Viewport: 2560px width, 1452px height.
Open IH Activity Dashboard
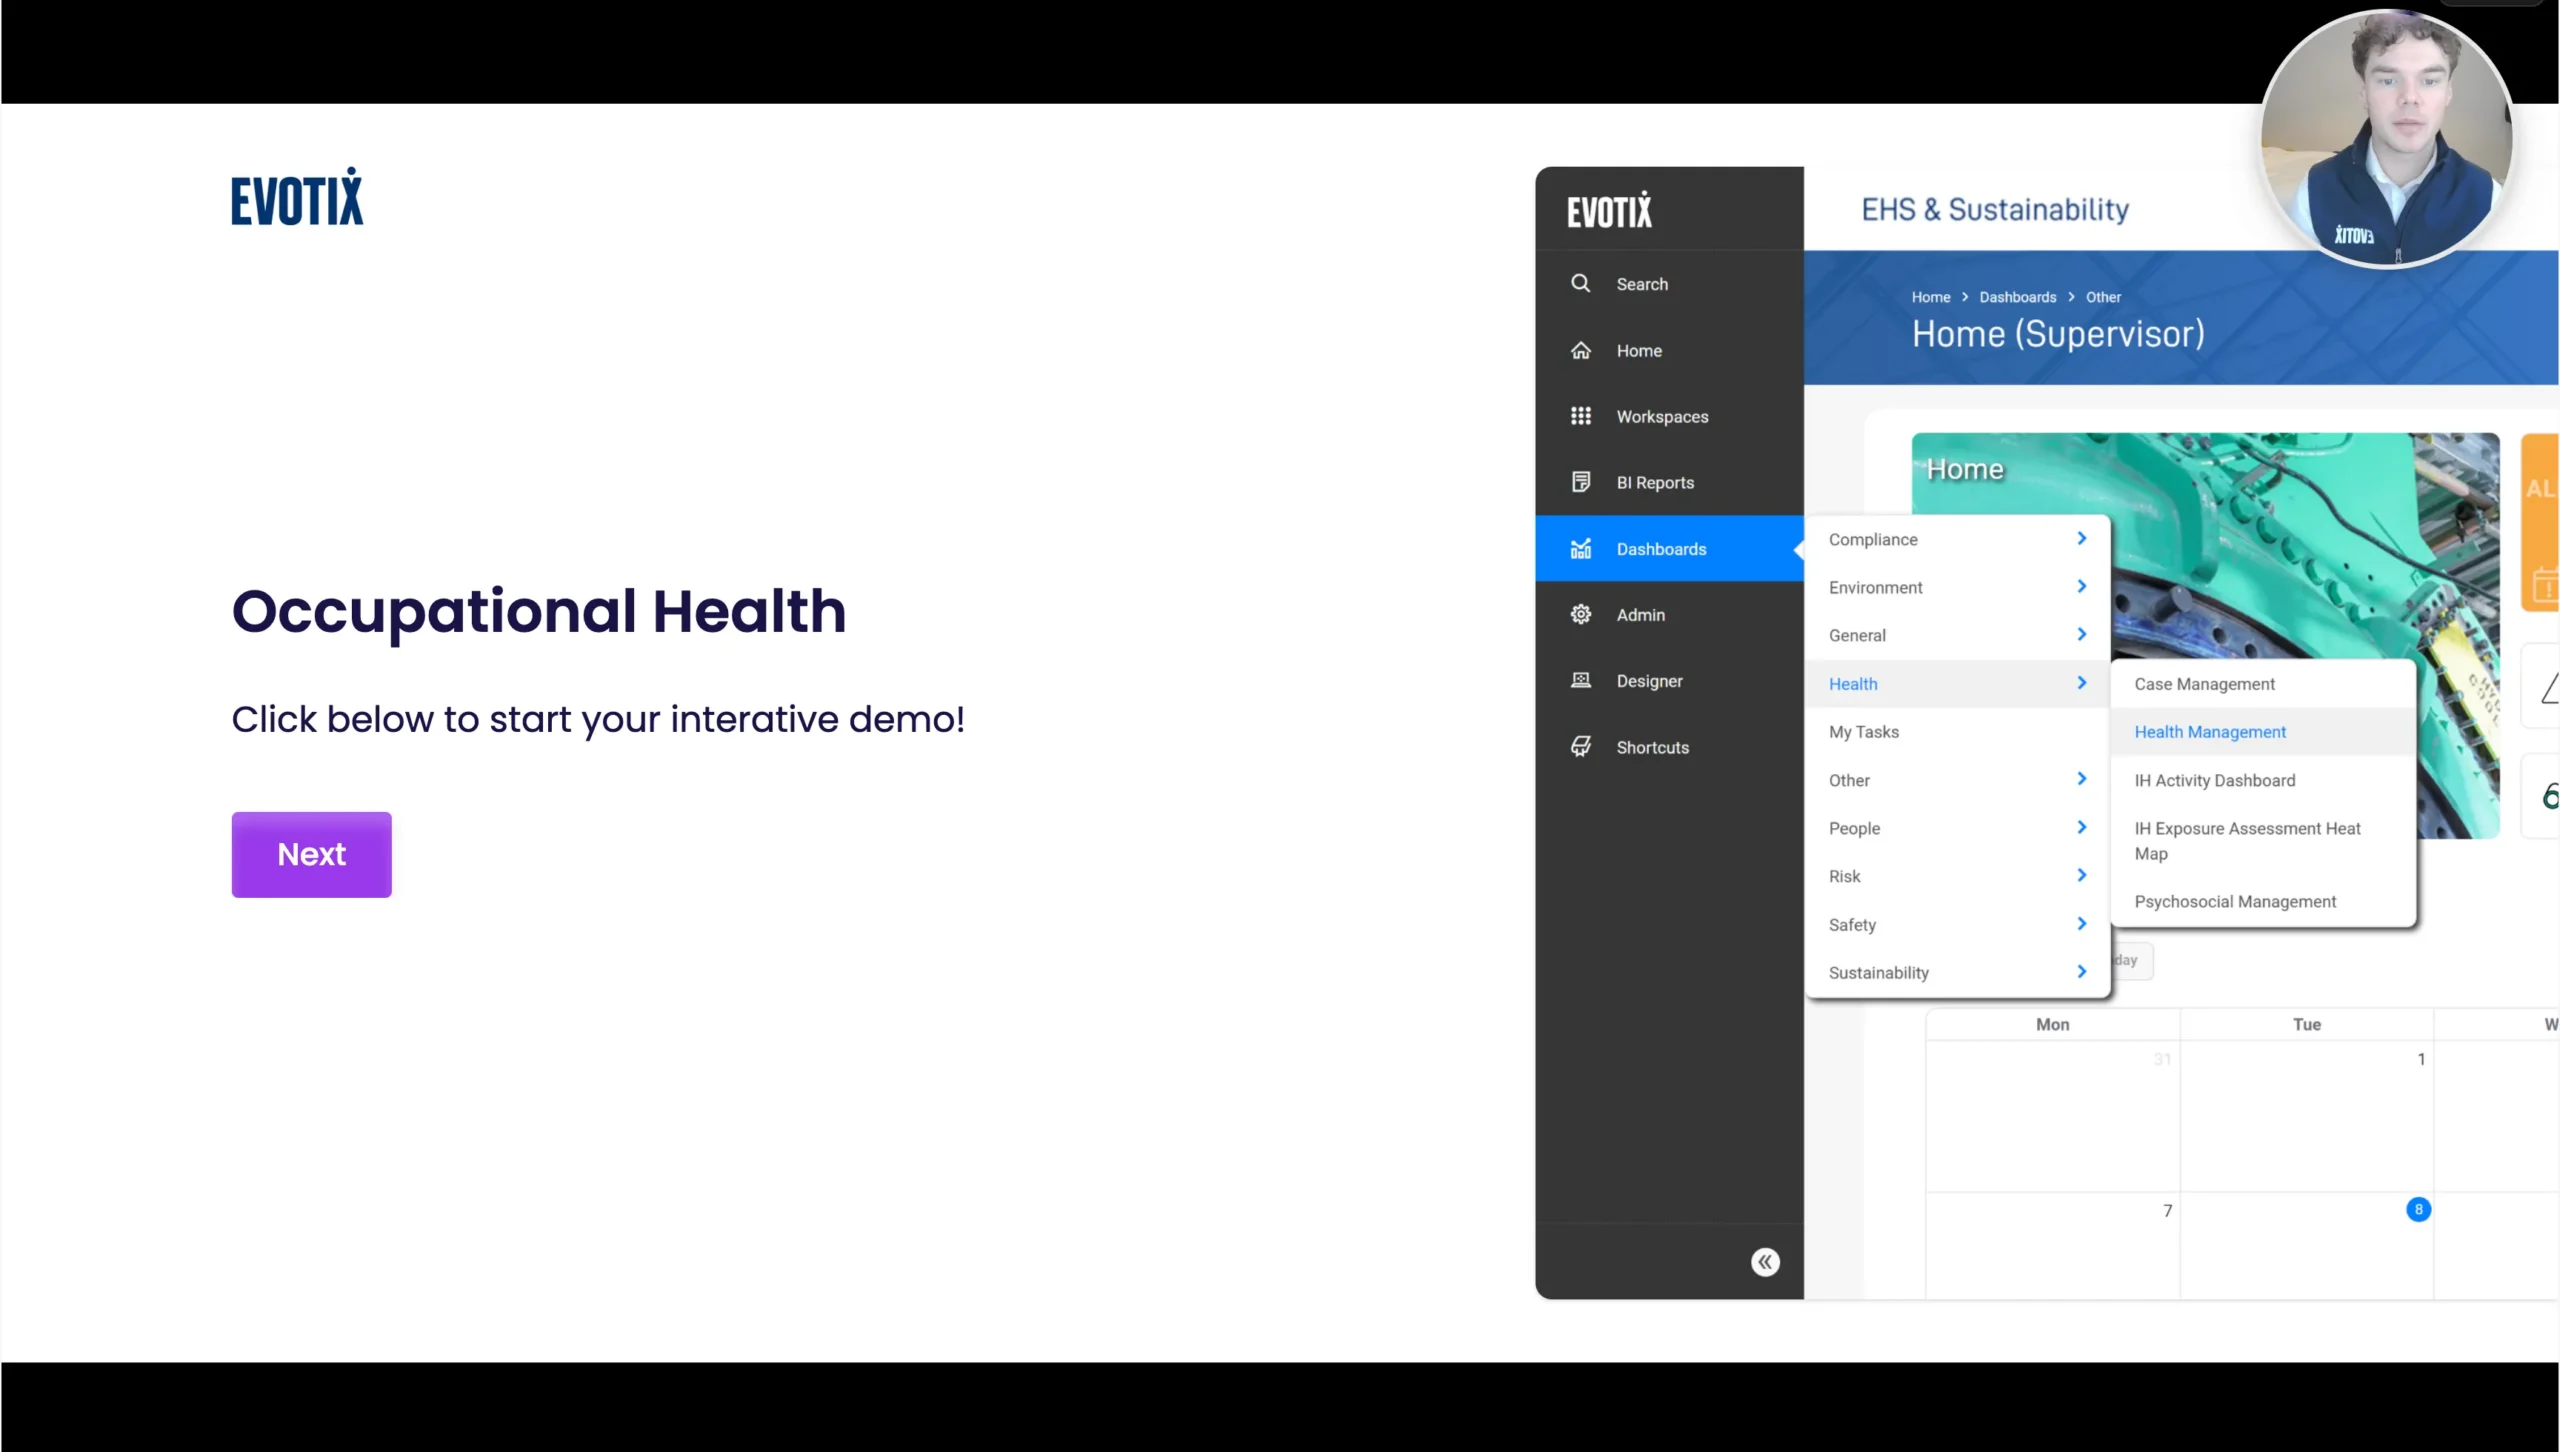click(x=2263, y=780)
